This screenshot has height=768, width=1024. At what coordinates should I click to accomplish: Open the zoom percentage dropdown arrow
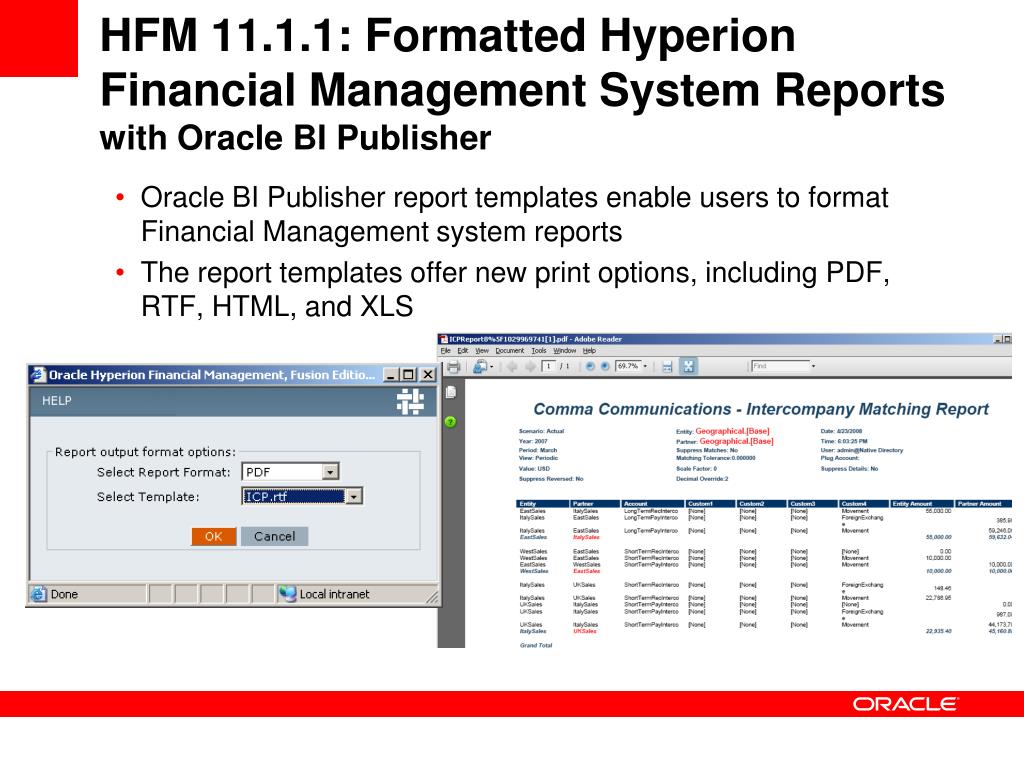tap(645, 366)
